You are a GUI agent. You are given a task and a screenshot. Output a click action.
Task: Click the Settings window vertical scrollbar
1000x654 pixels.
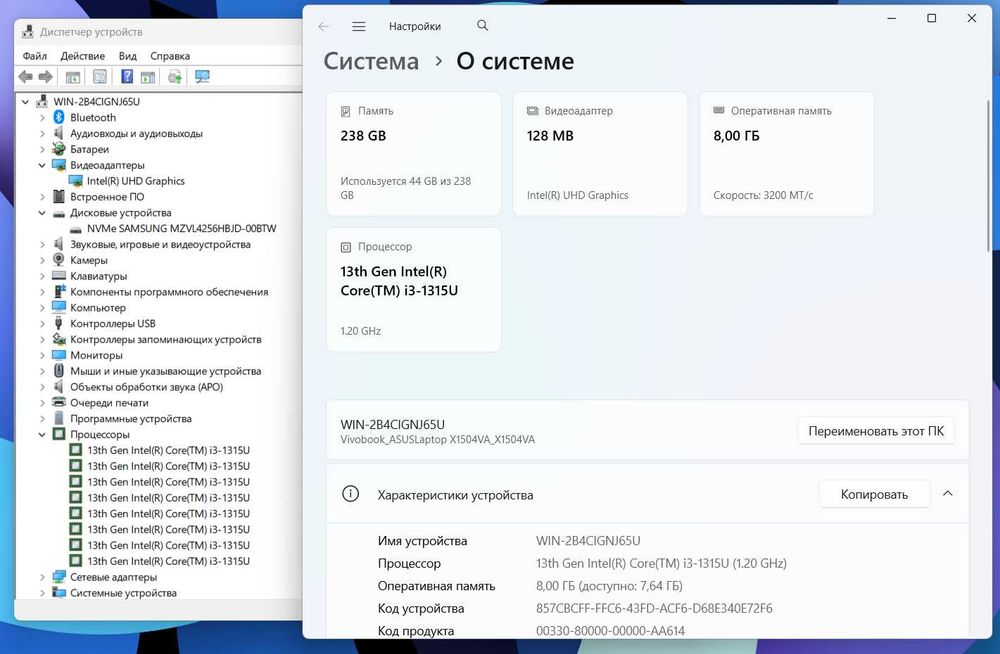pos(989,175)
